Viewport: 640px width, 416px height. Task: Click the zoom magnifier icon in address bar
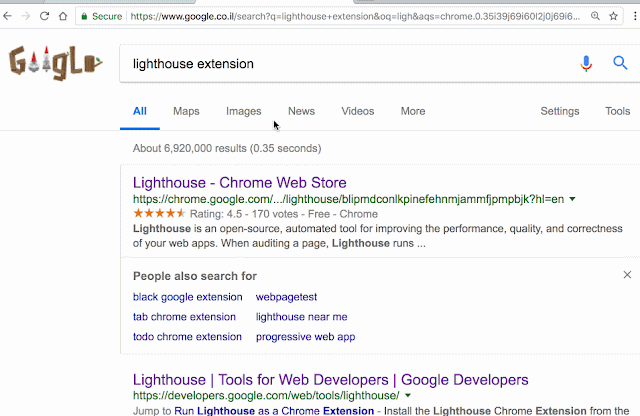(596, 16)
